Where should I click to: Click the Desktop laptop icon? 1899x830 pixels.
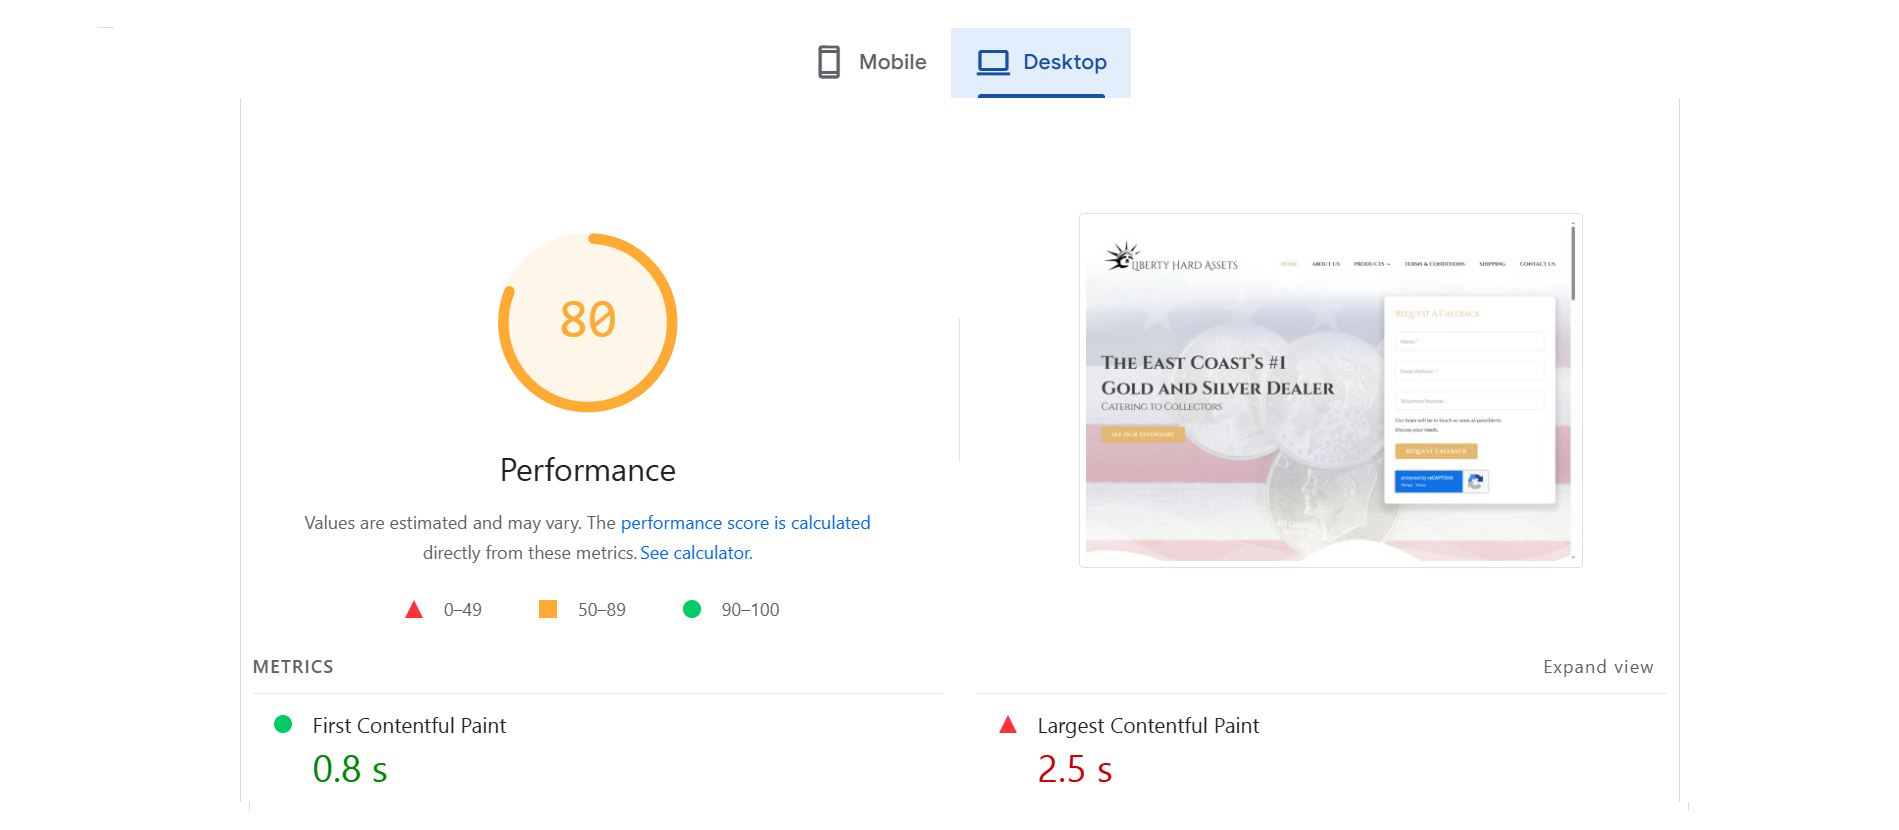coord(993,62)
